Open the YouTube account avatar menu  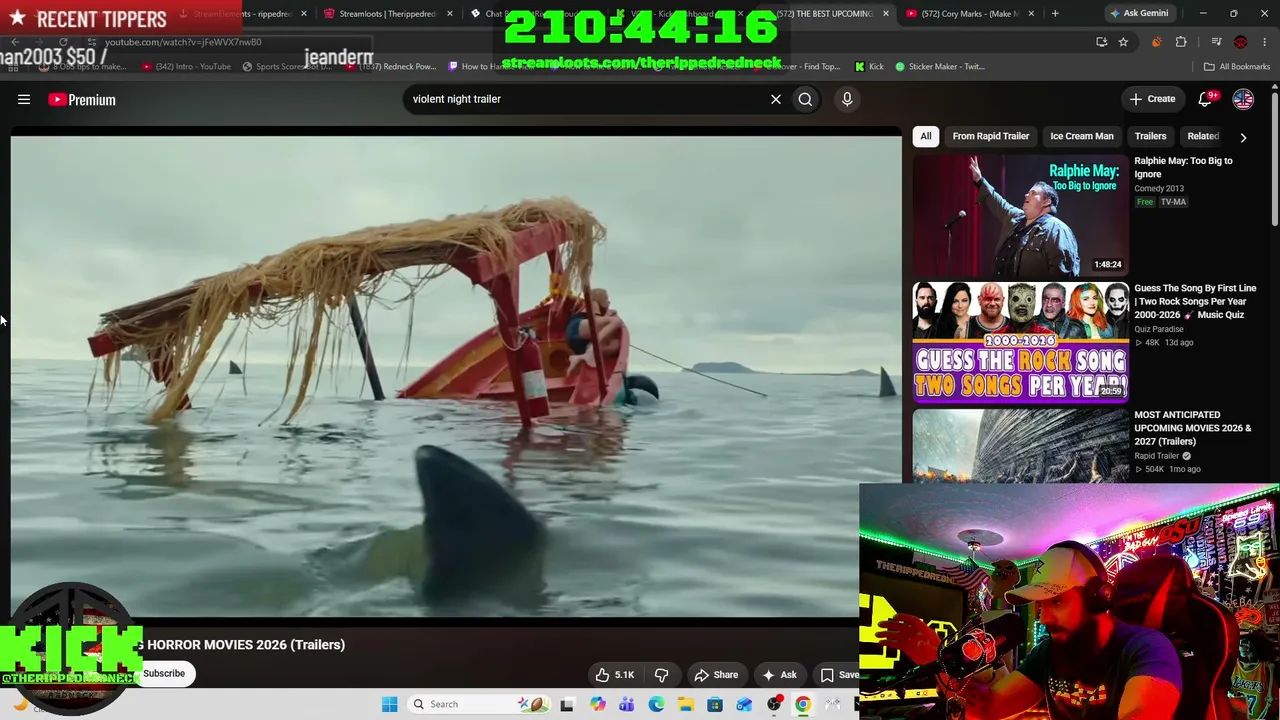click(x=1243, y=99)
